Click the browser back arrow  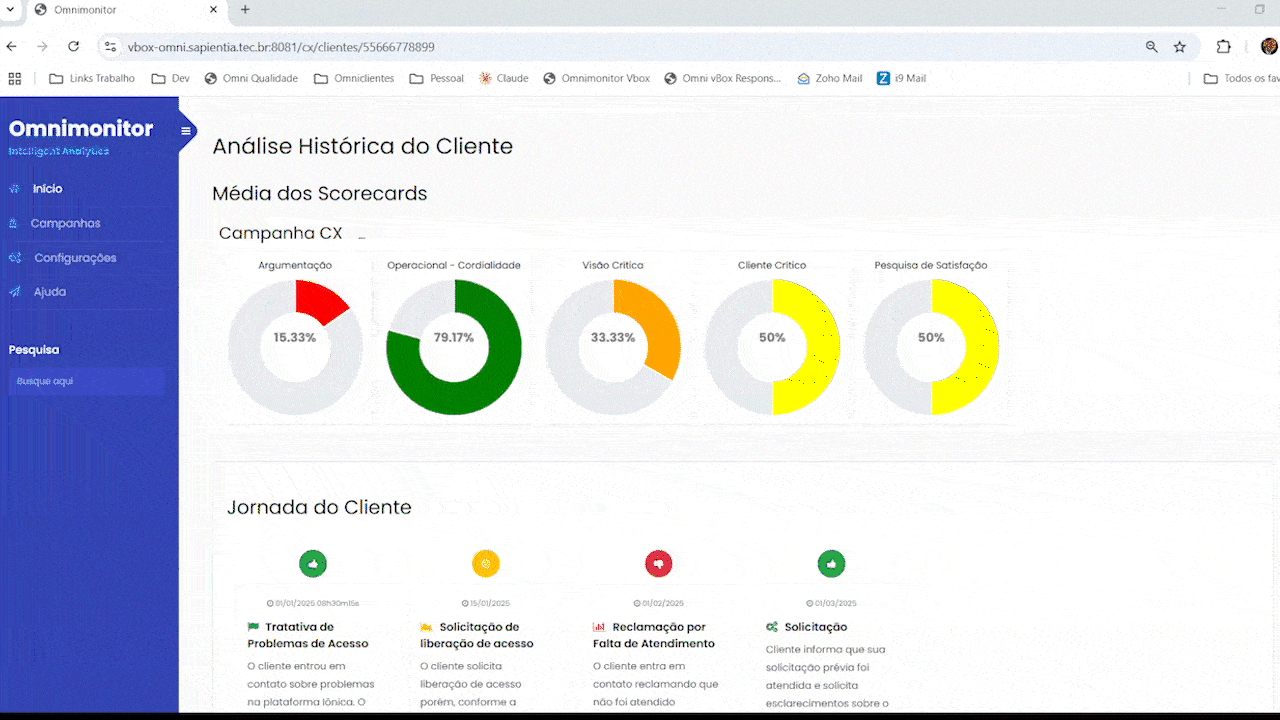(12, 47)
